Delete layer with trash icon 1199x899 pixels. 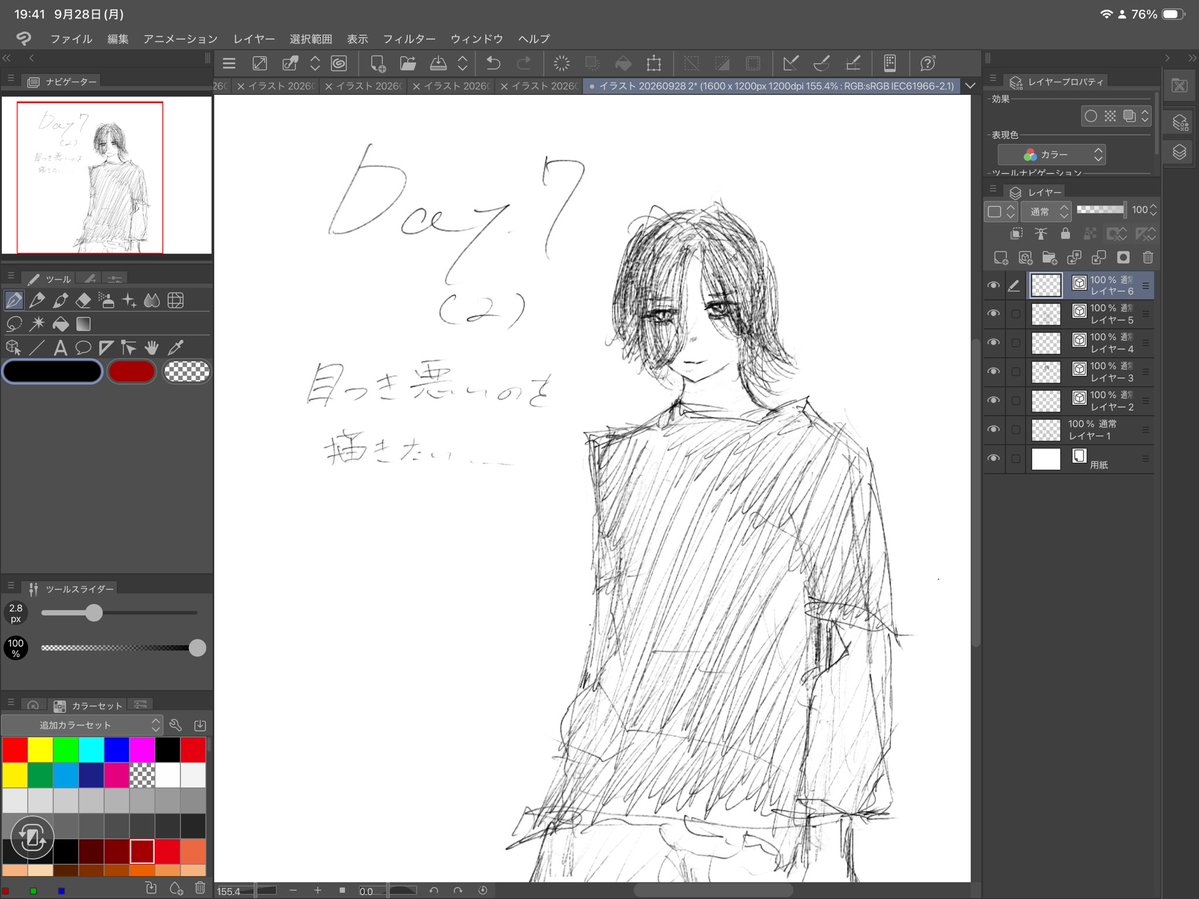(1147, 258)
